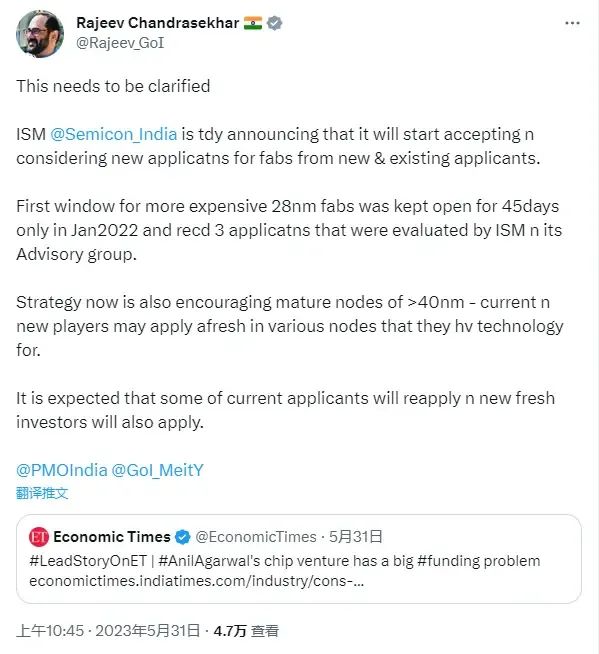599x654 pixels.
Task: Open the @EconomicTimes handle in quoted tweet
Action: pyautogui.click(x=256, y=537)
